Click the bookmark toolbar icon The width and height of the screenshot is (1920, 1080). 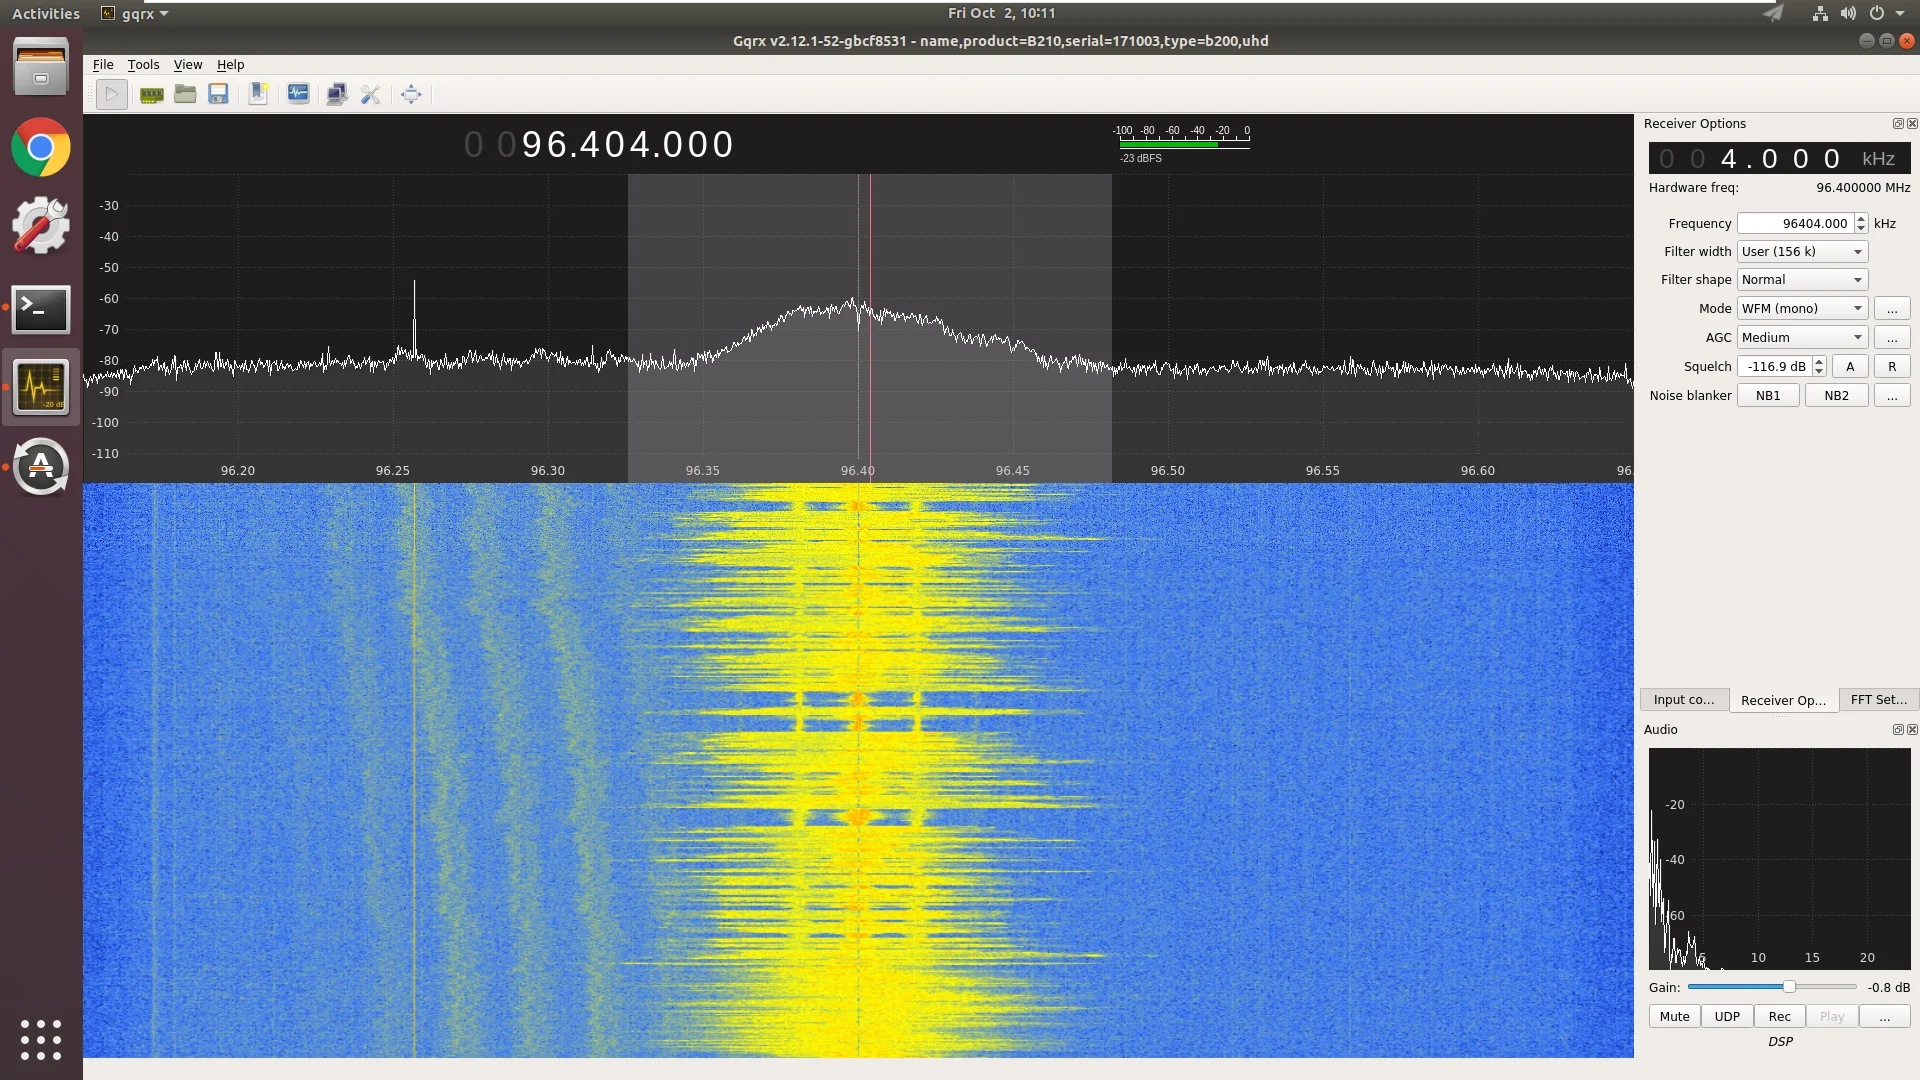258,94
